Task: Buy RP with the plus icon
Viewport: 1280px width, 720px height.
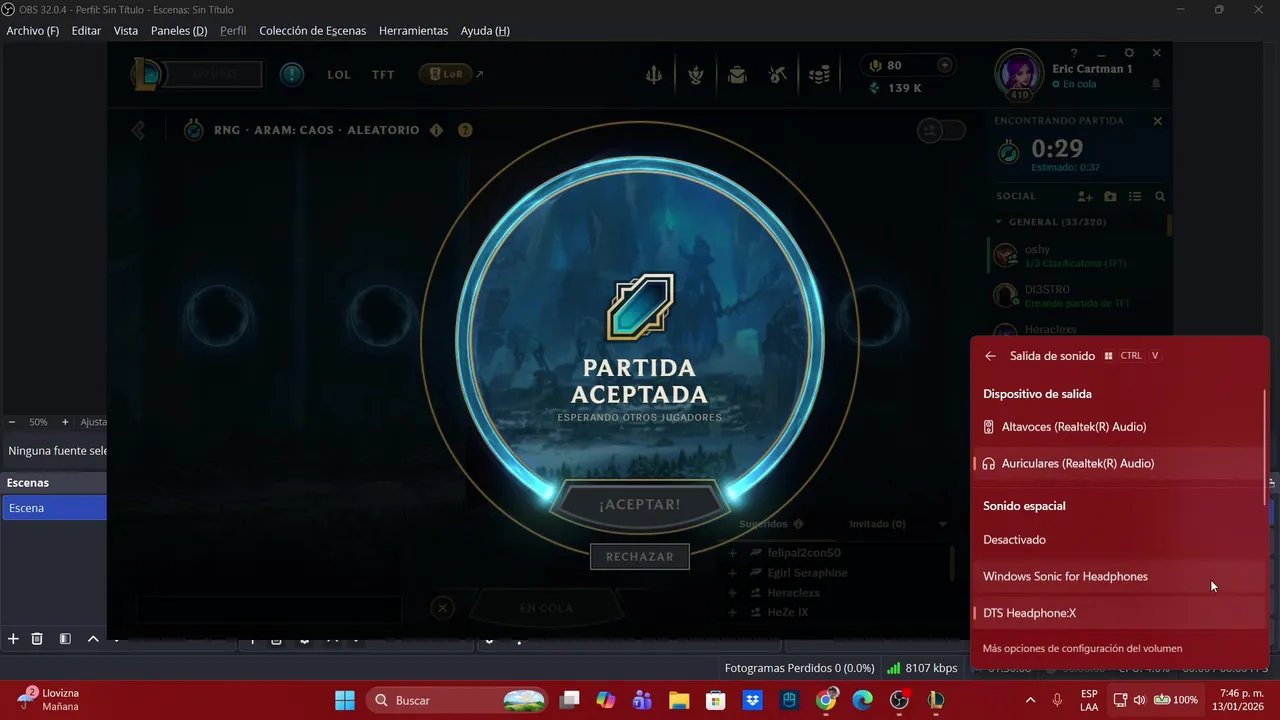Action: tap(944, 65)
